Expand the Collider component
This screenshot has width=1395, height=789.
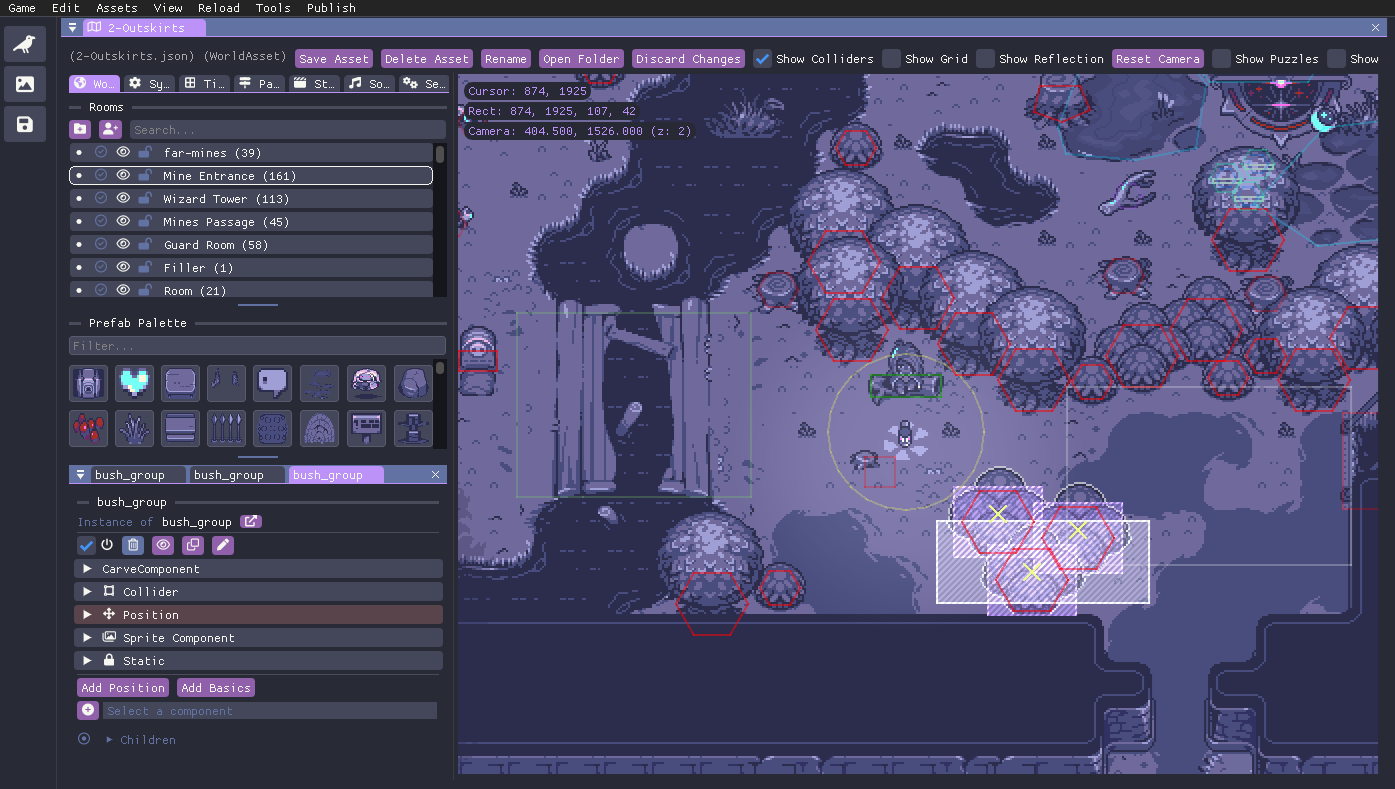point(88,592)
